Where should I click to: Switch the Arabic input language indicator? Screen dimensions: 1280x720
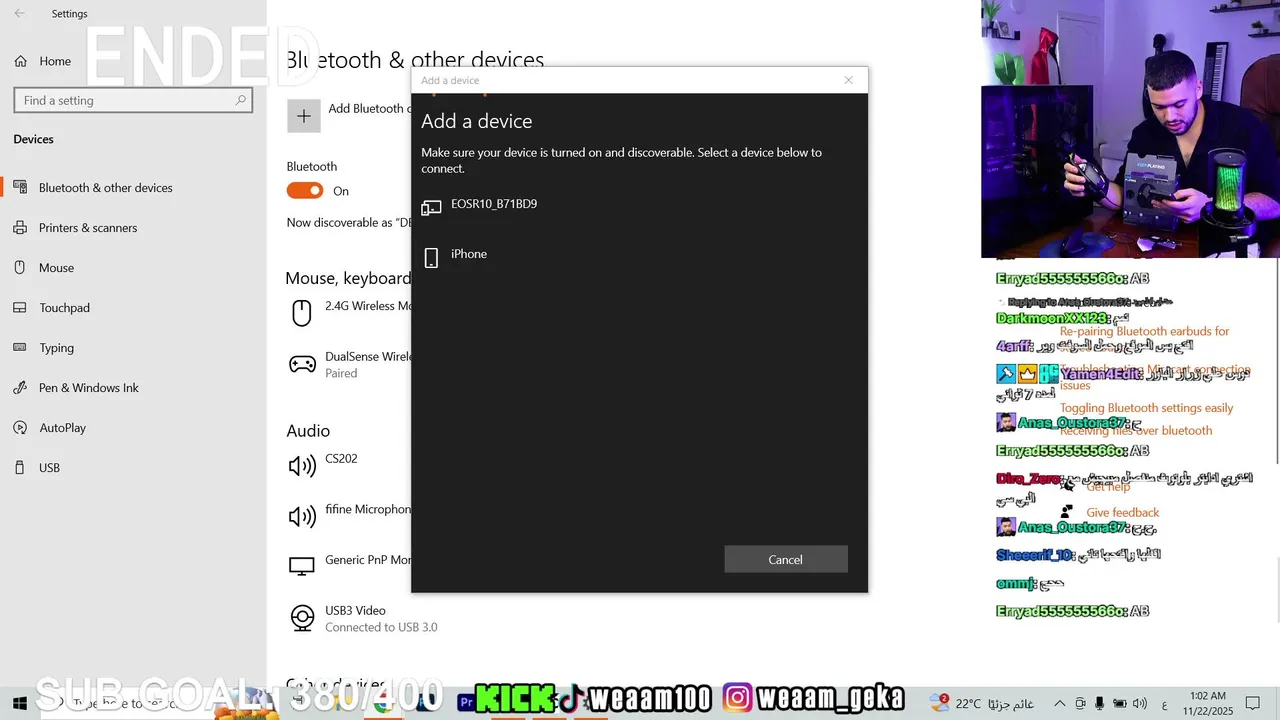pyautogui.click(x=1164, y=704)
